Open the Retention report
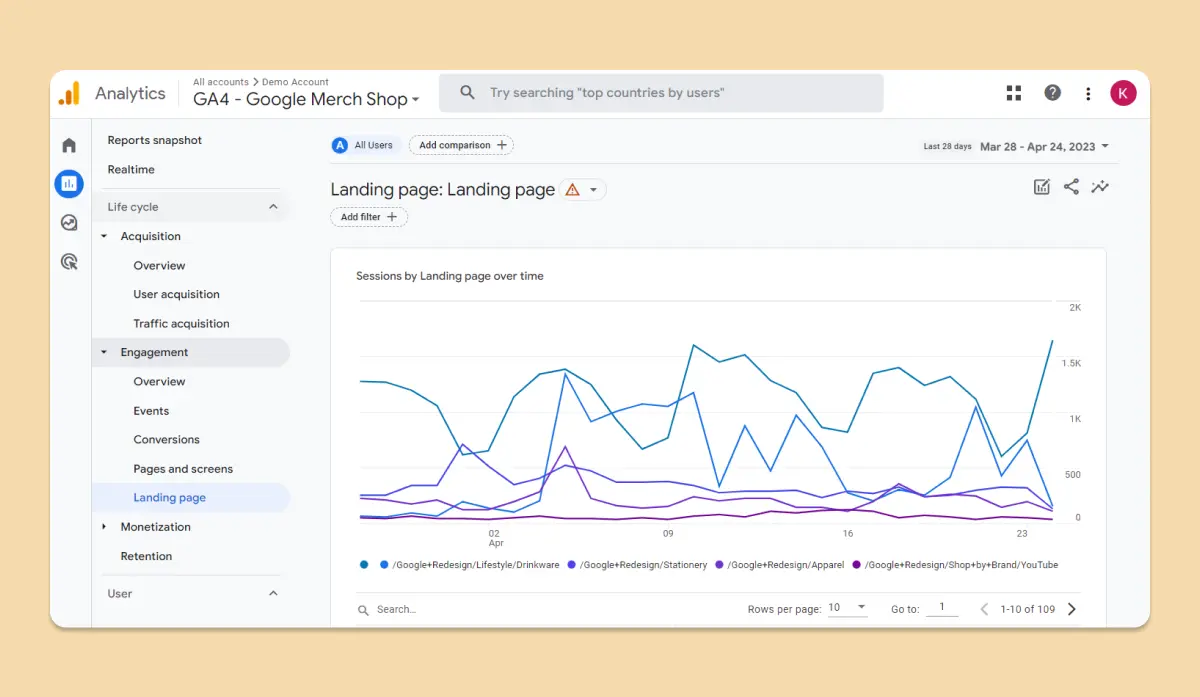 pos(147,556)
